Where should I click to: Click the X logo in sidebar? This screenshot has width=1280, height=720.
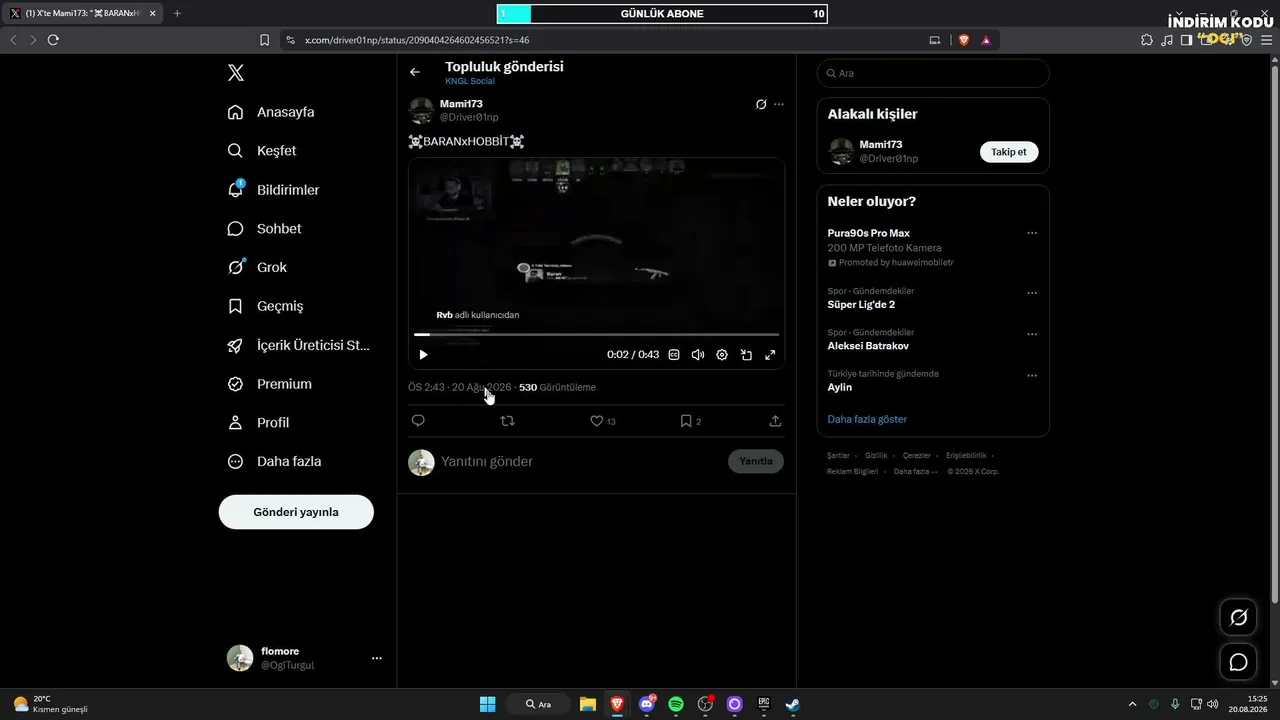pyautogui.click(x=235, y=73)
